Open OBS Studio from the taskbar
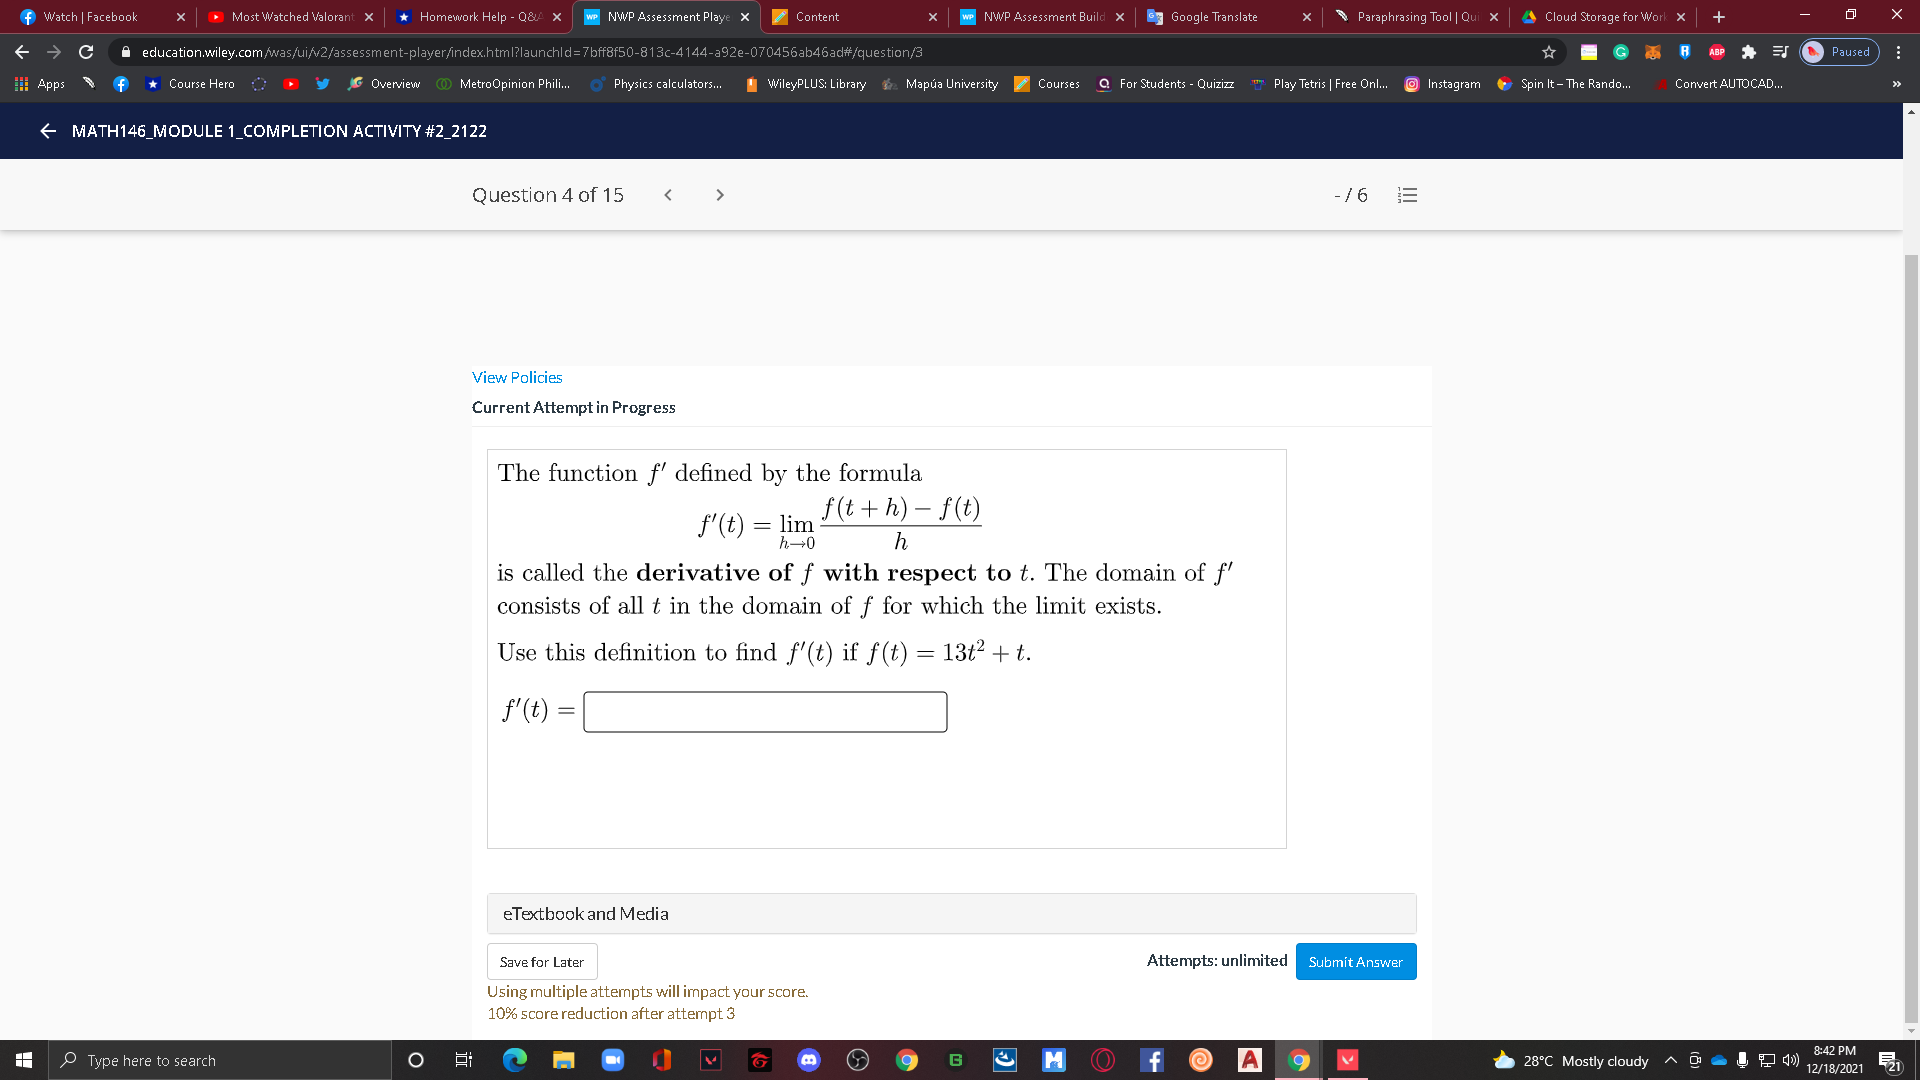Image resolution: width=1920 pixels, height=1080 pixels. pyautogui.click(x=858, y=1060)
